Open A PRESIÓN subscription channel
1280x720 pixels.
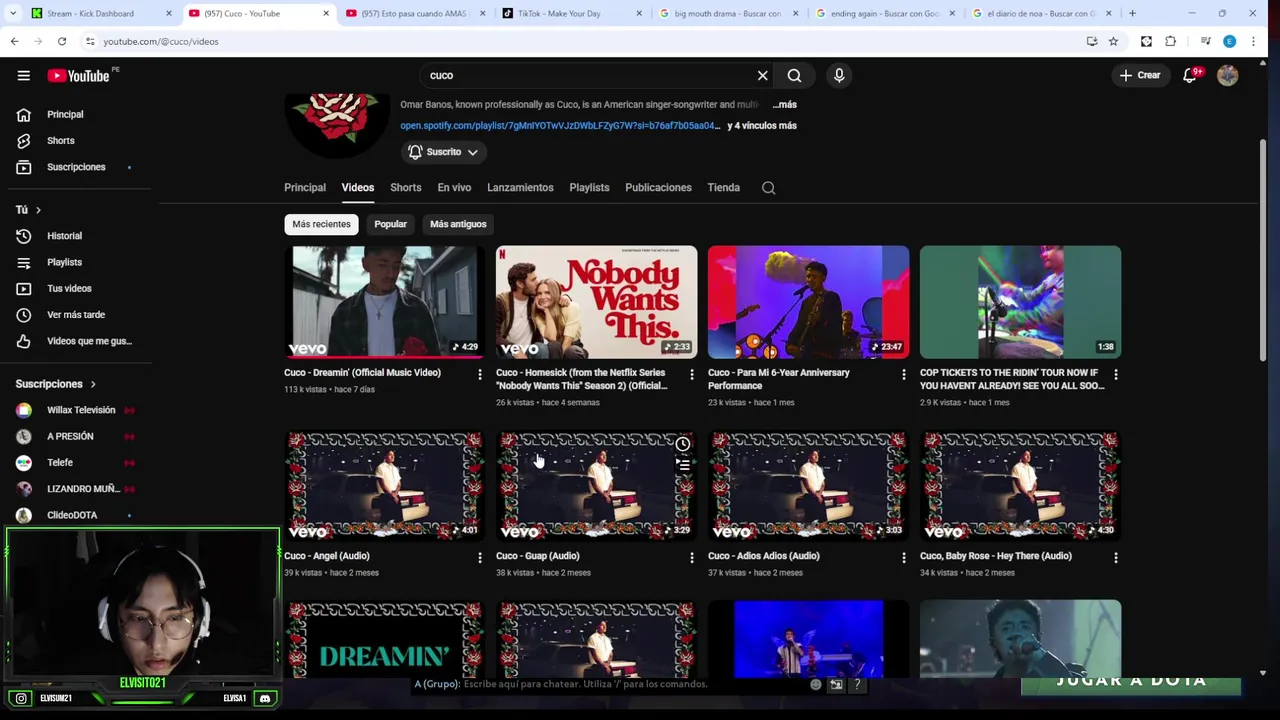click(70, 436)
